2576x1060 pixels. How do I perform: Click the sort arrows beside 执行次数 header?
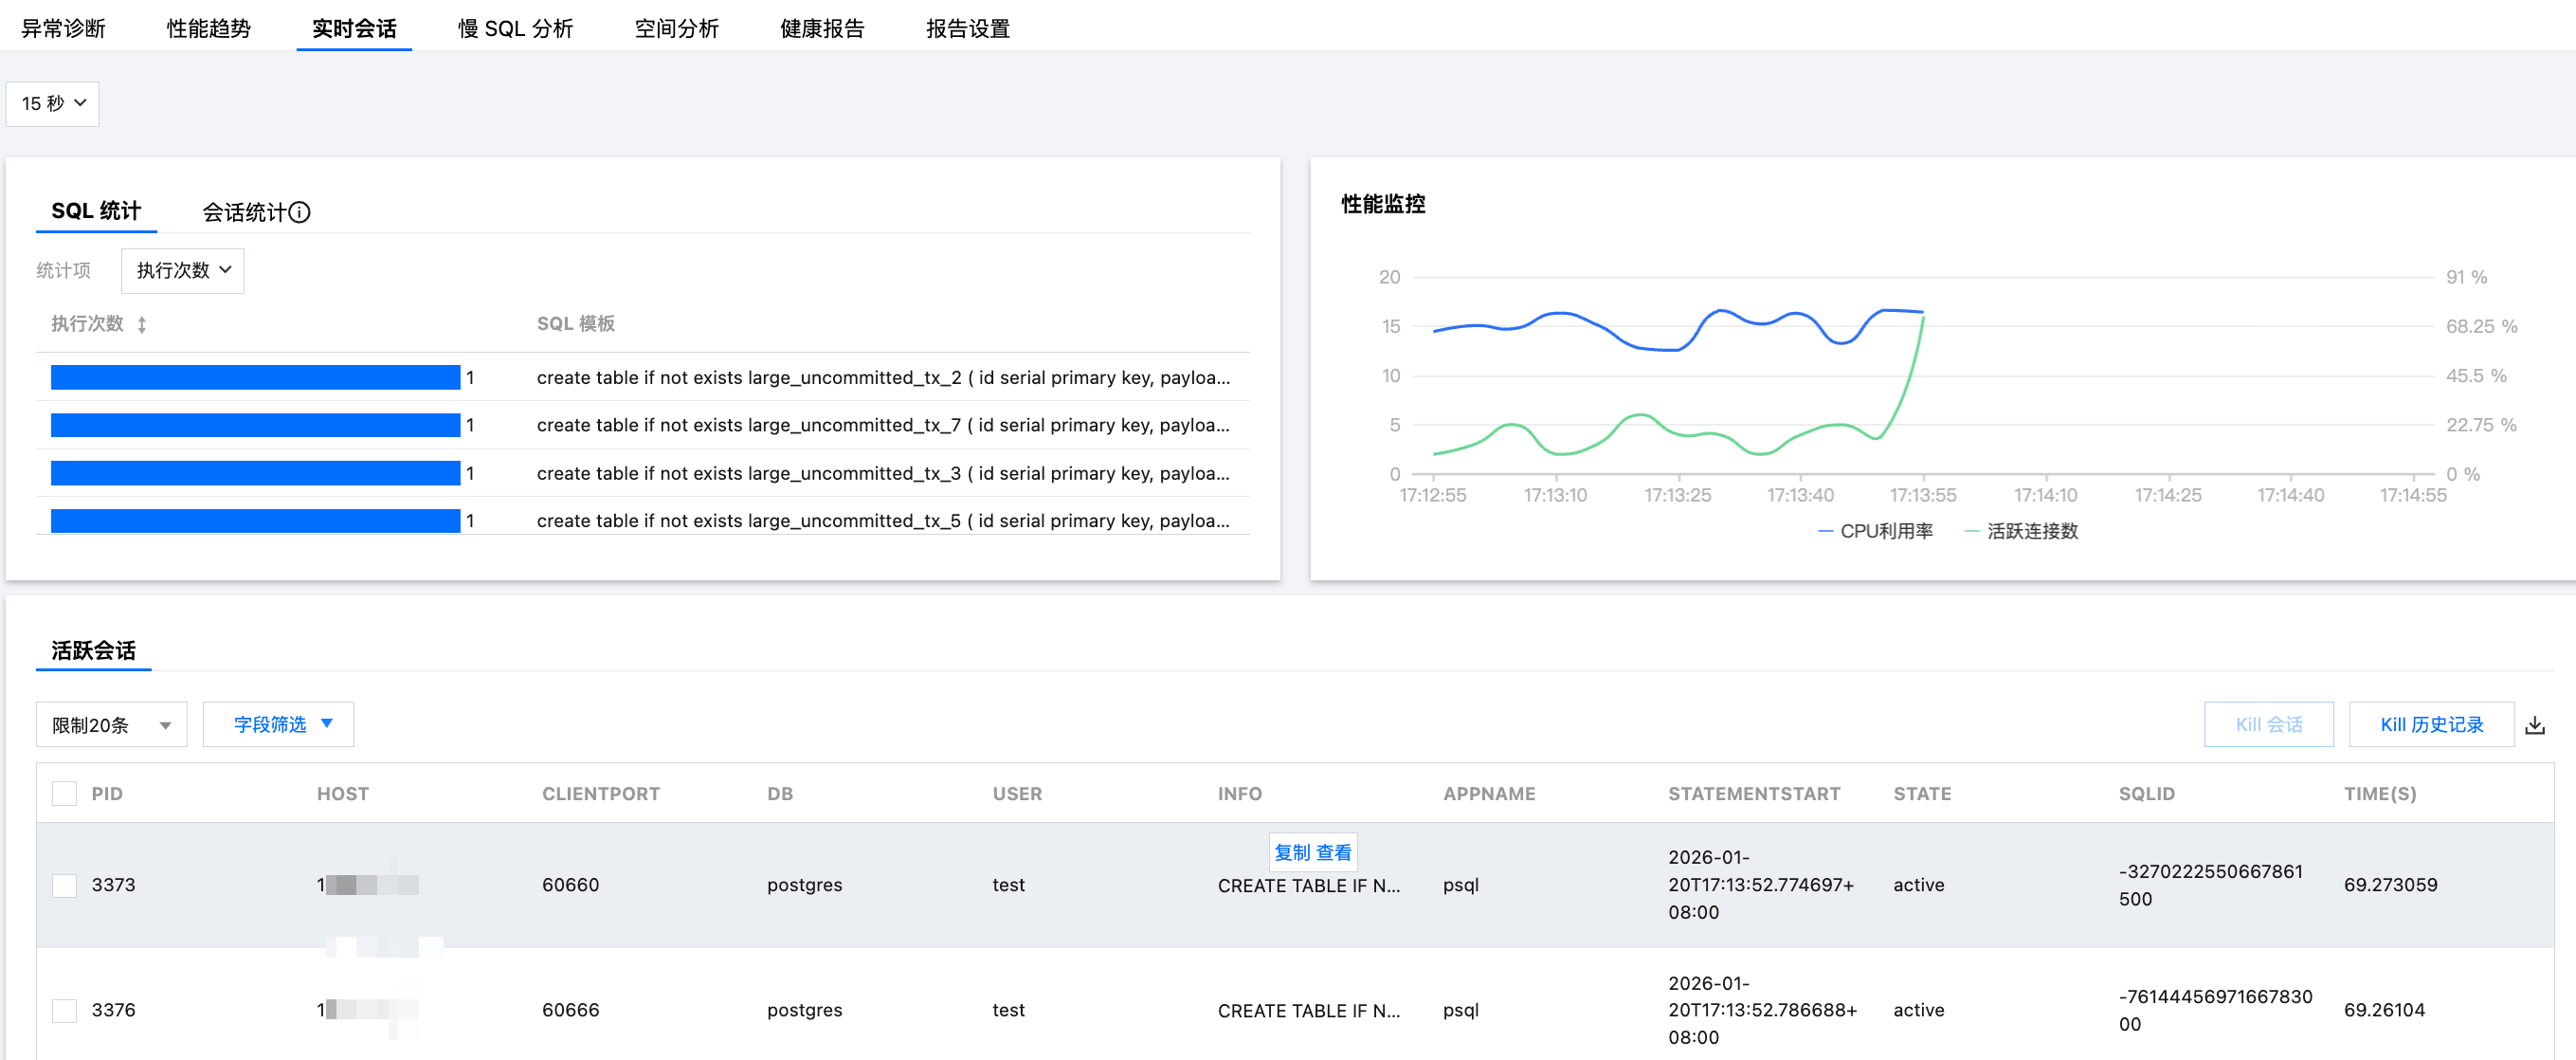click(142, 324)
